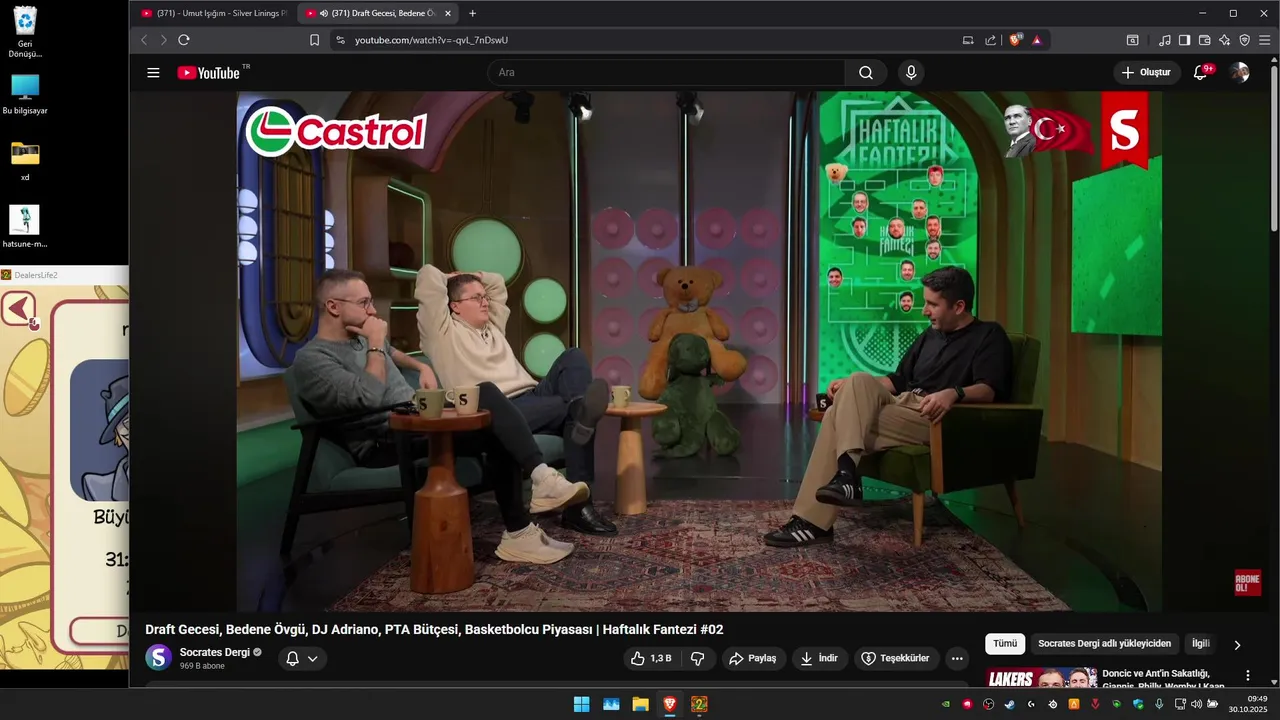Start voice search with microphone icon
This screenshot has height=720, width=1280.
(x=910, y=72)
